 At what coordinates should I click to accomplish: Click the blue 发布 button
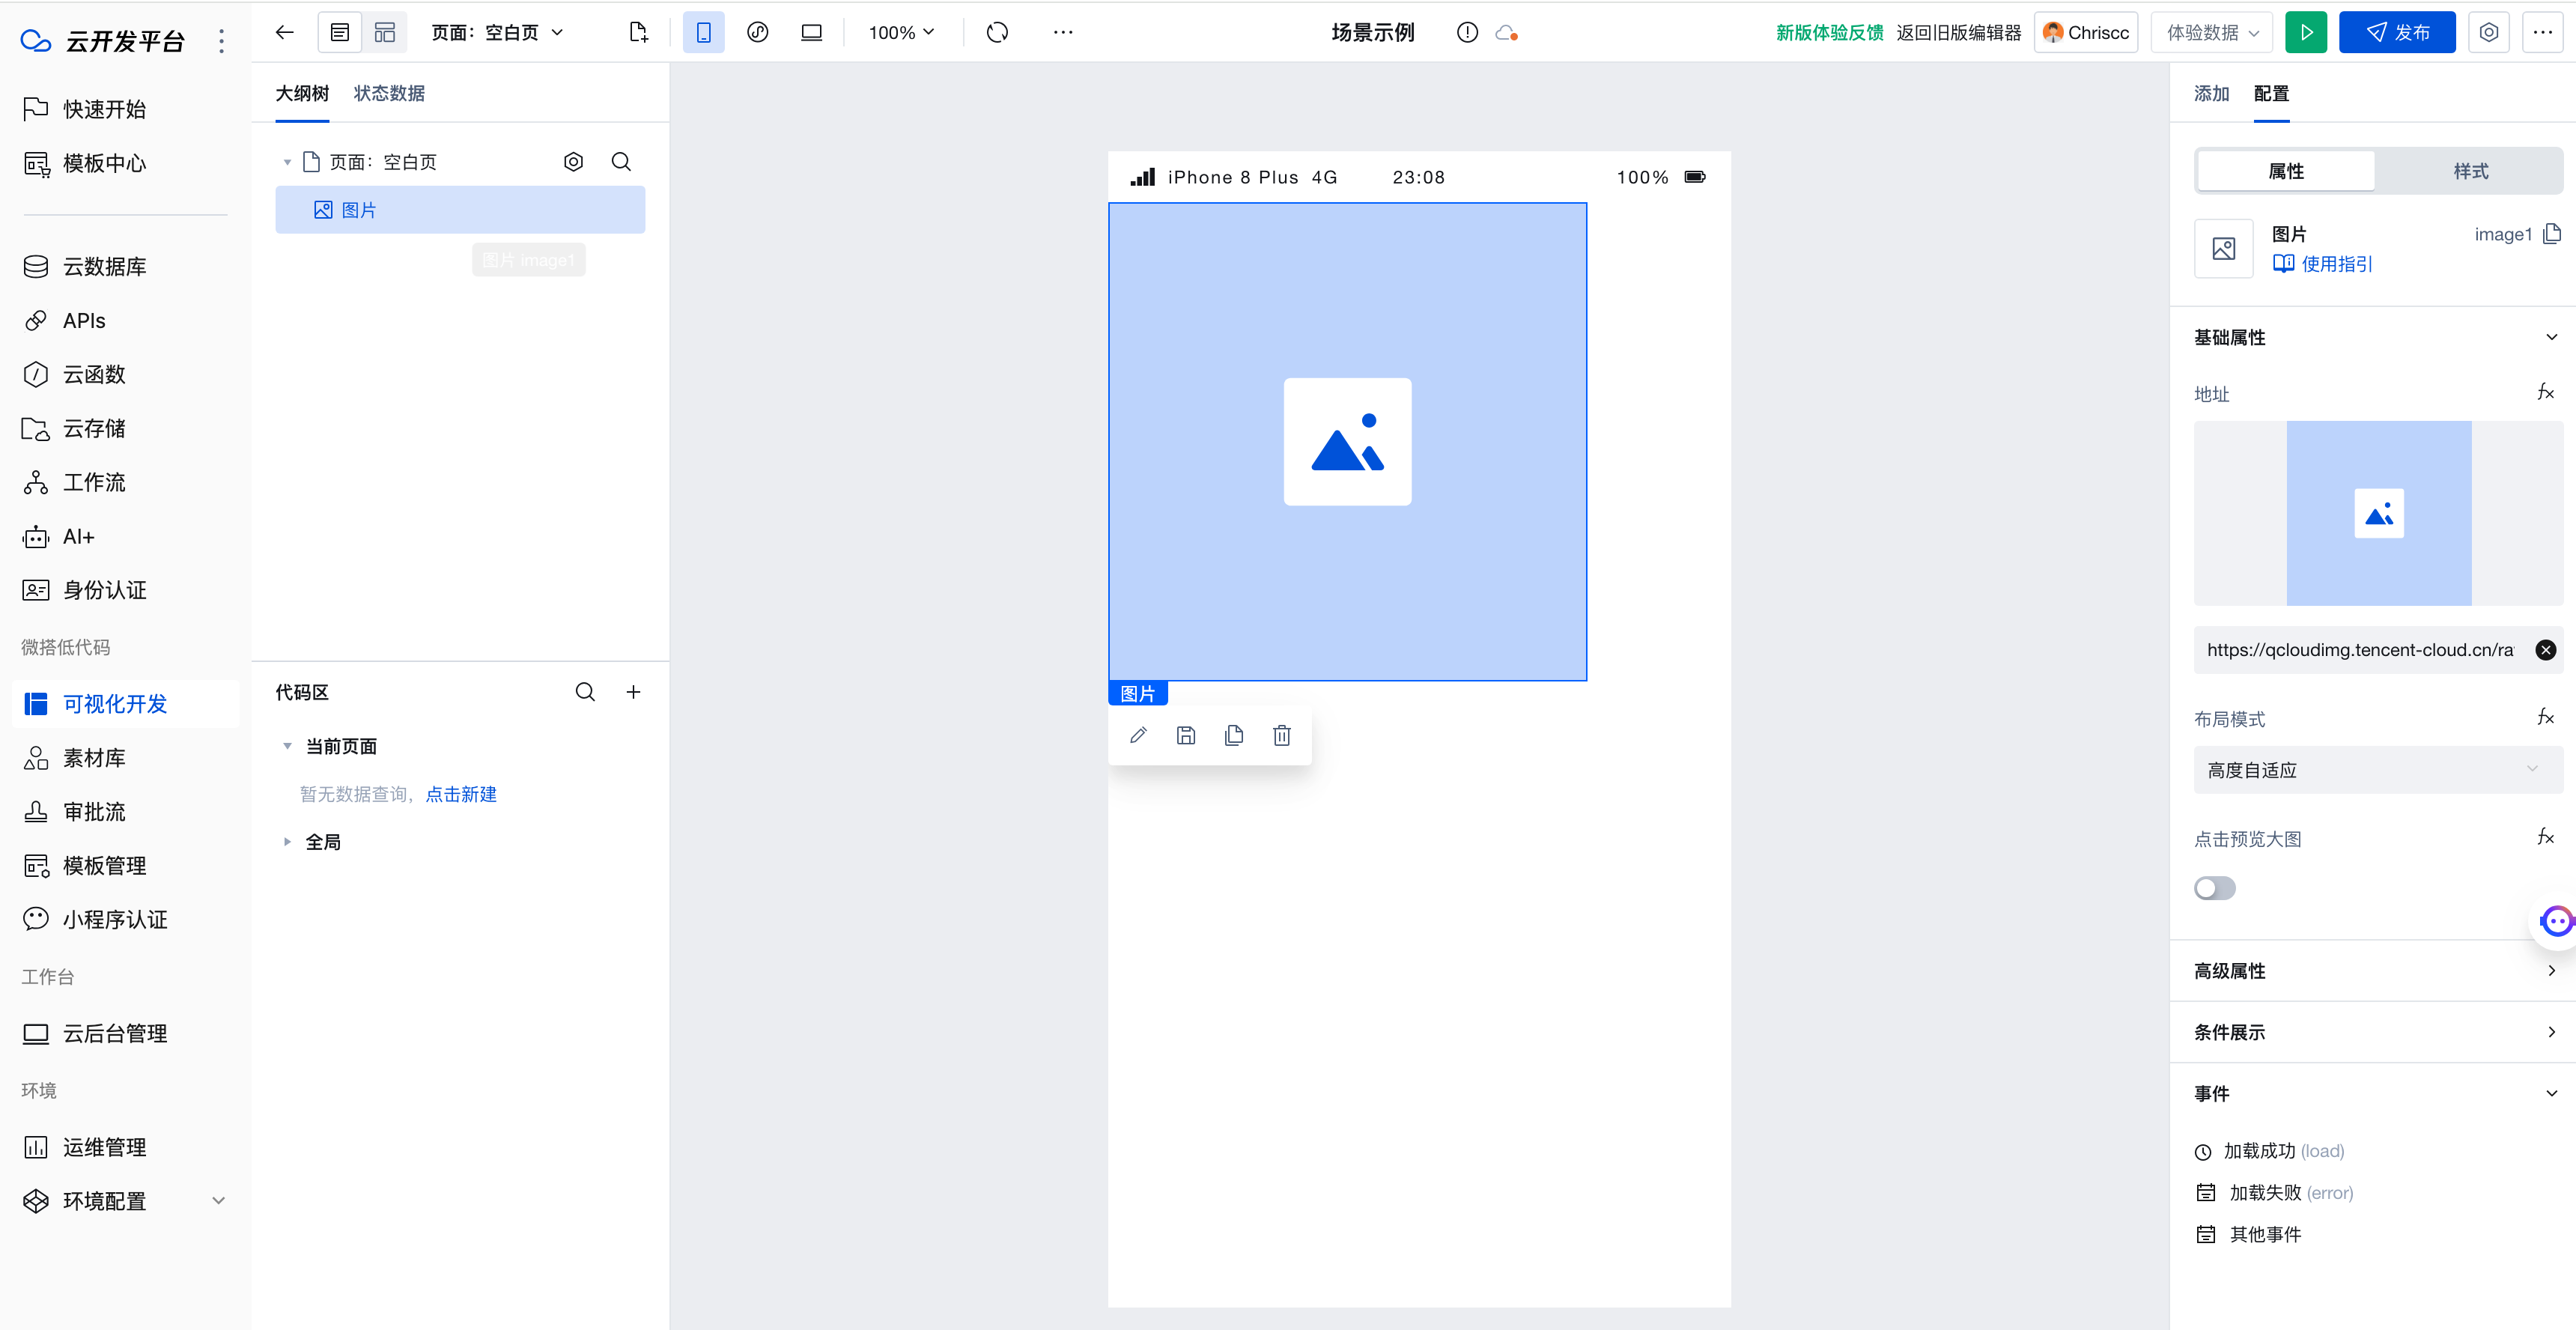coord(2396,33)
